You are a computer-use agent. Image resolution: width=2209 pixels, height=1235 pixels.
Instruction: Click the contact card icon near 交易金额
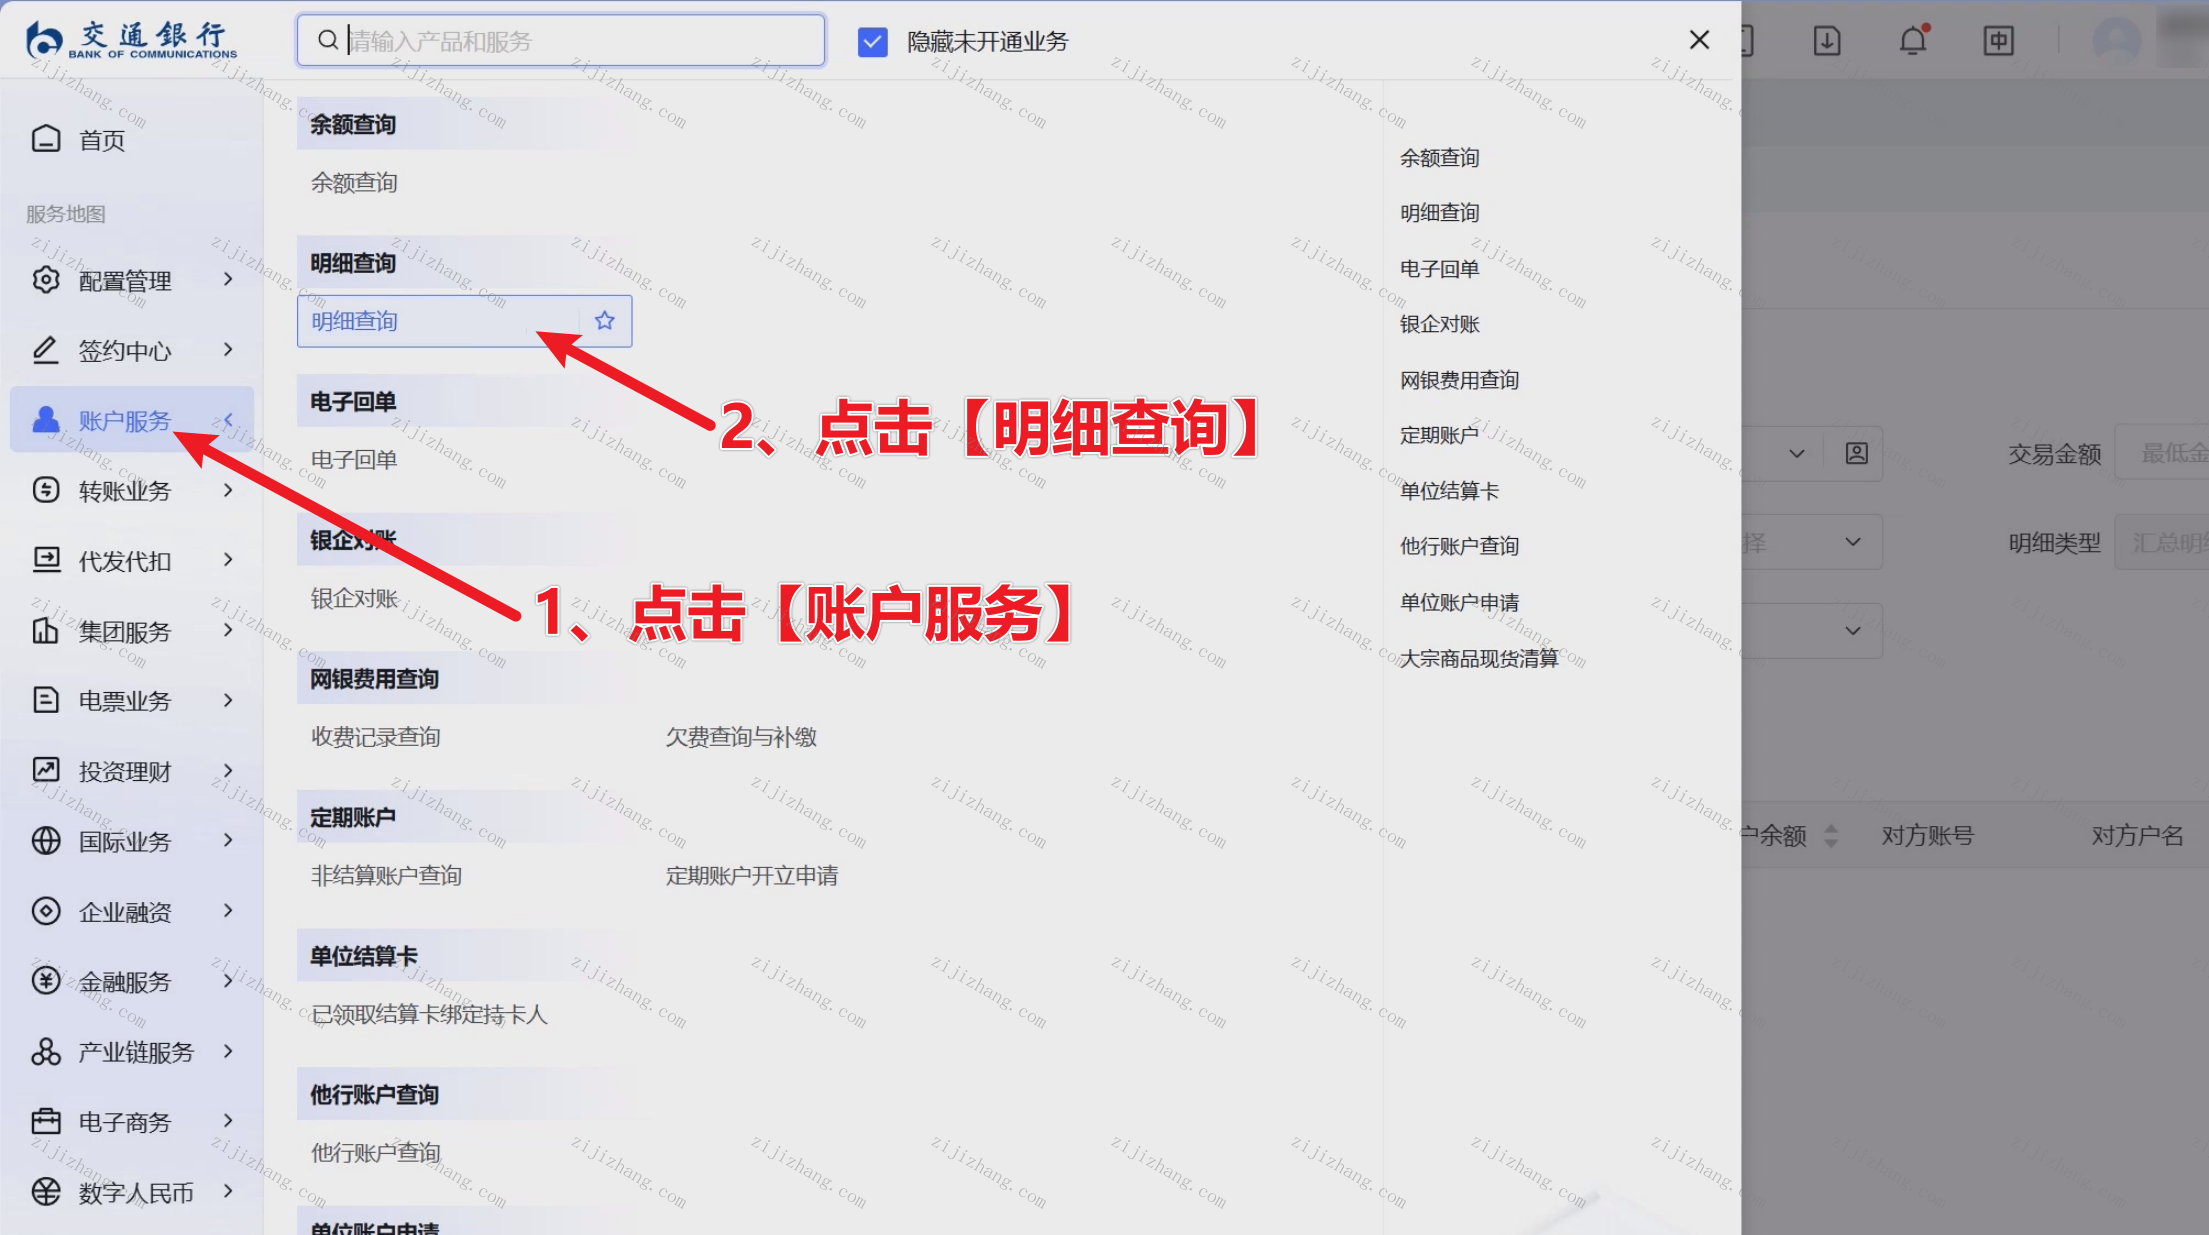click(x=1856, y=454)
